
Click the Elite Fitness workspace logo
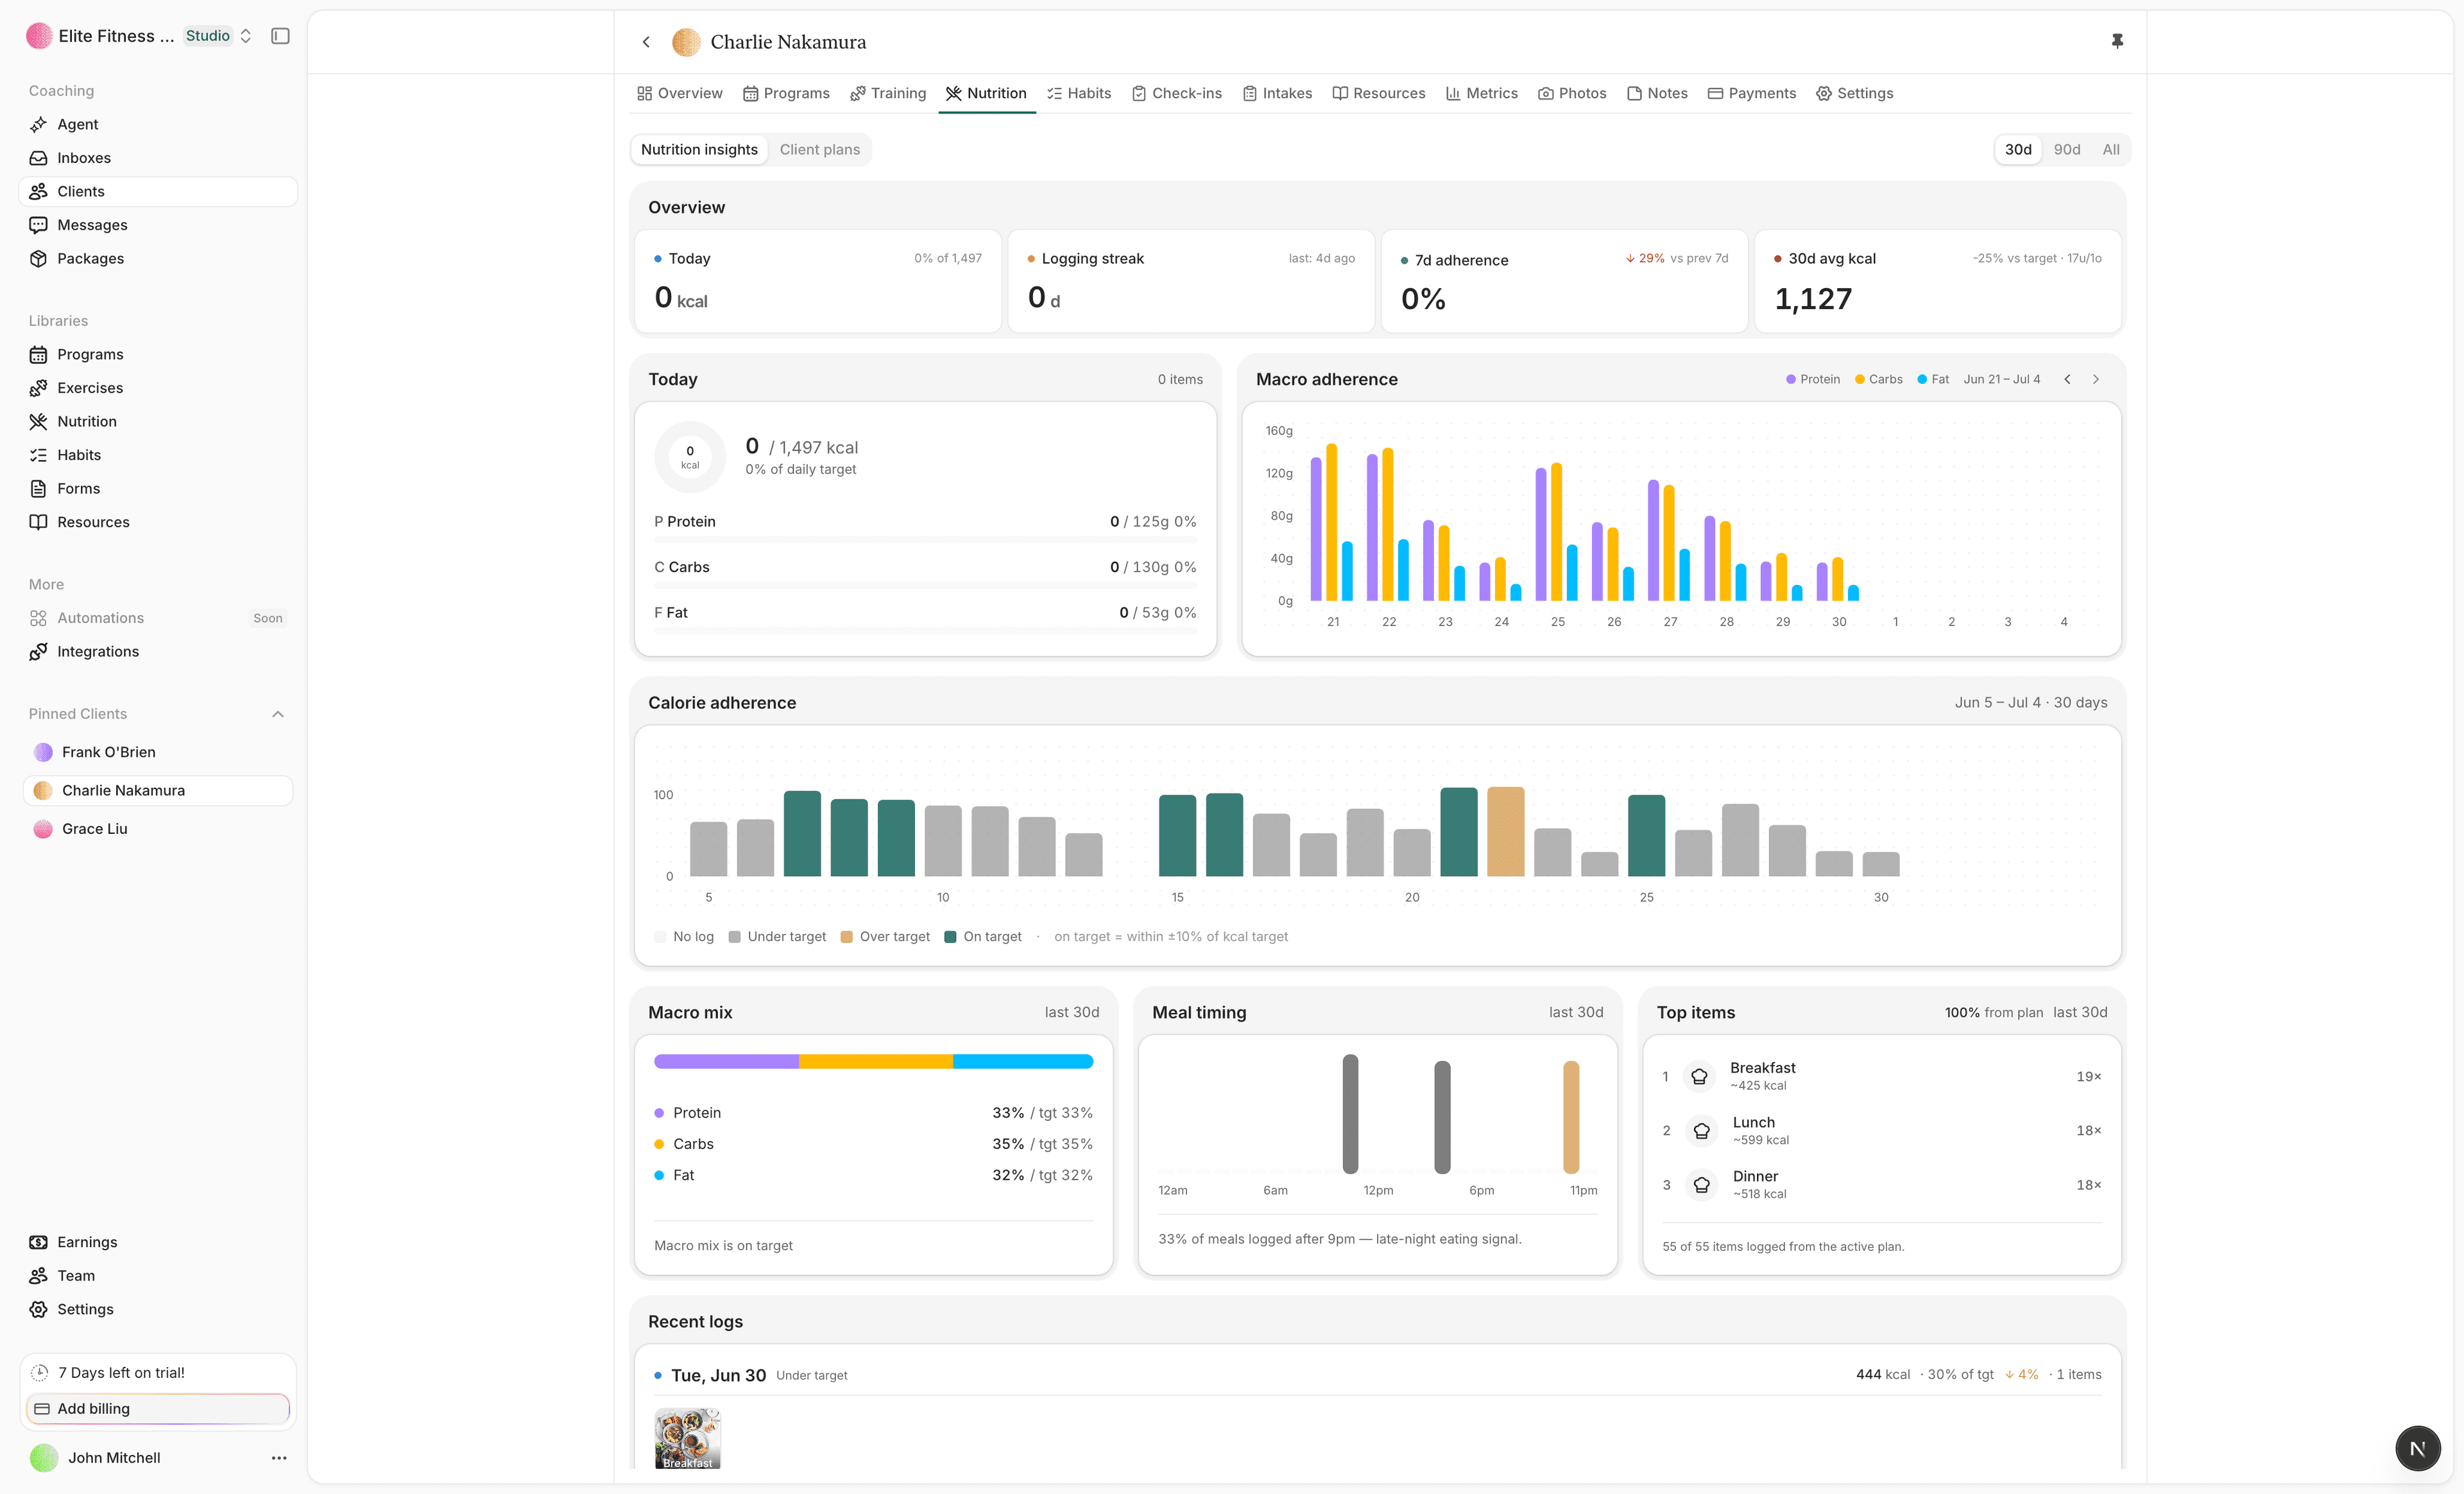(x=39, y=36)
